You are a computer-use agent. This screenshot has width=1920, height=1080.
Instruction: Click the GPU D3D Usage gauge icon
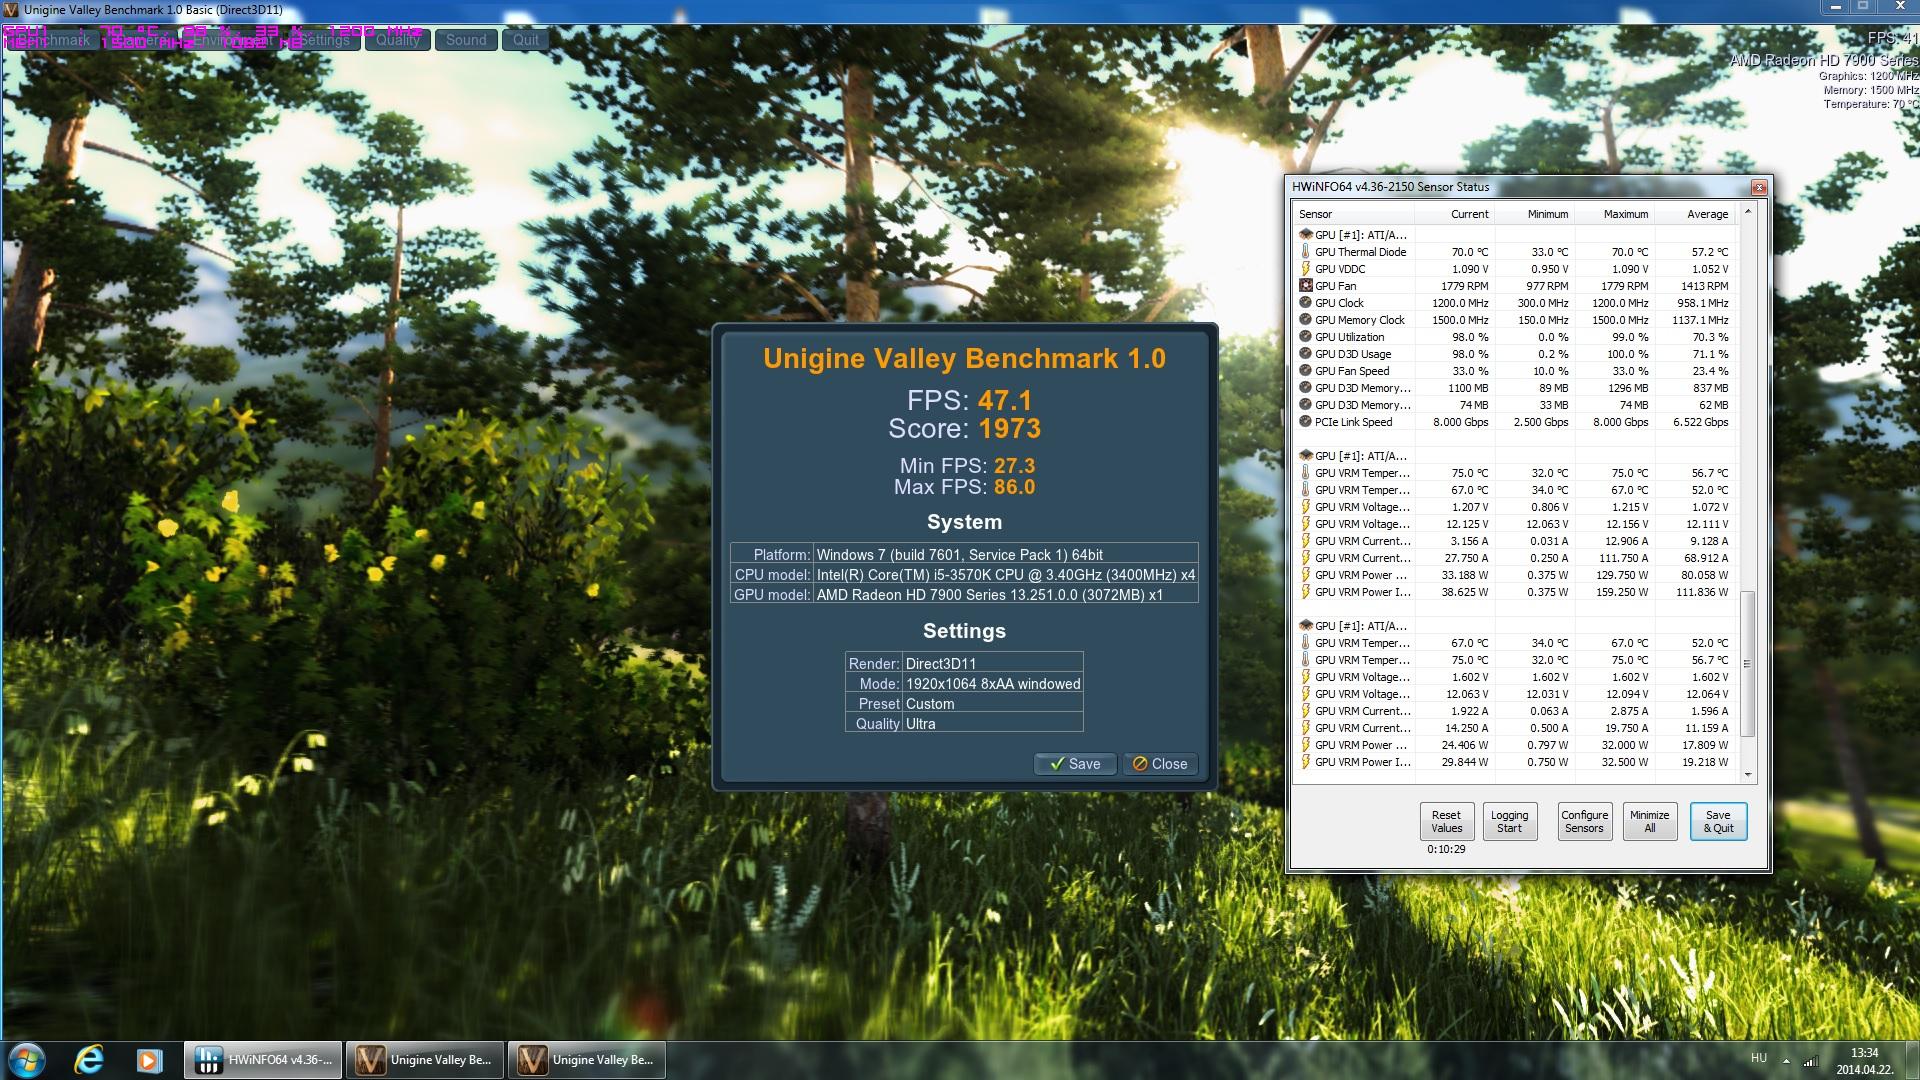[1305, 354]
